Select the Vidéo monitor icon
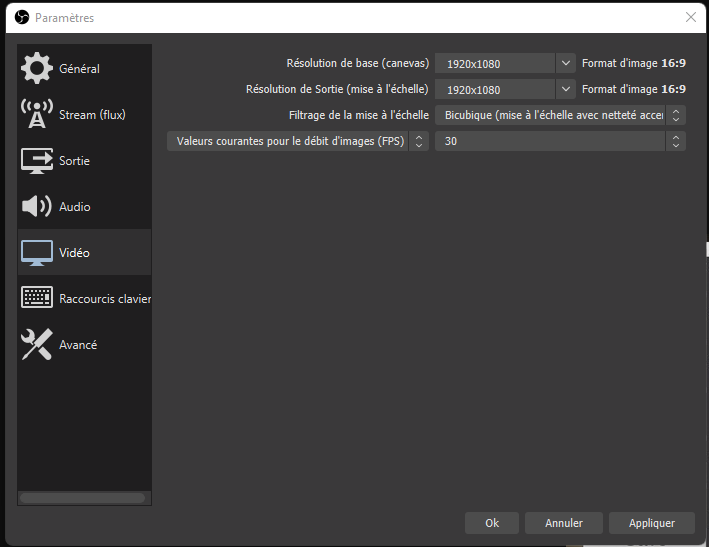 pyautogui.click(x=37, y=253)
